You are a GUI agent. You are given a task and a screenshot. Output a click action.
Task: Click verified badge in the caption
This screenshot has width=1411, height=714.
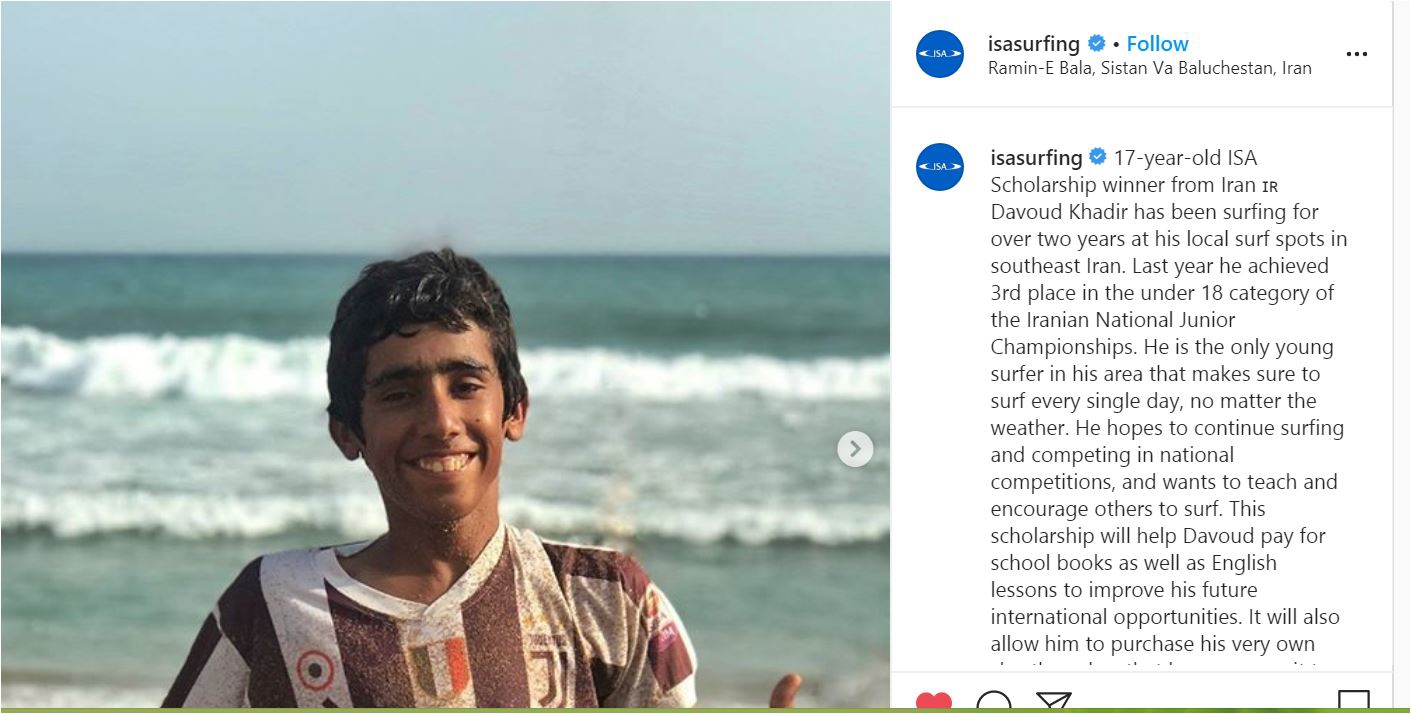click(1098, 158)
